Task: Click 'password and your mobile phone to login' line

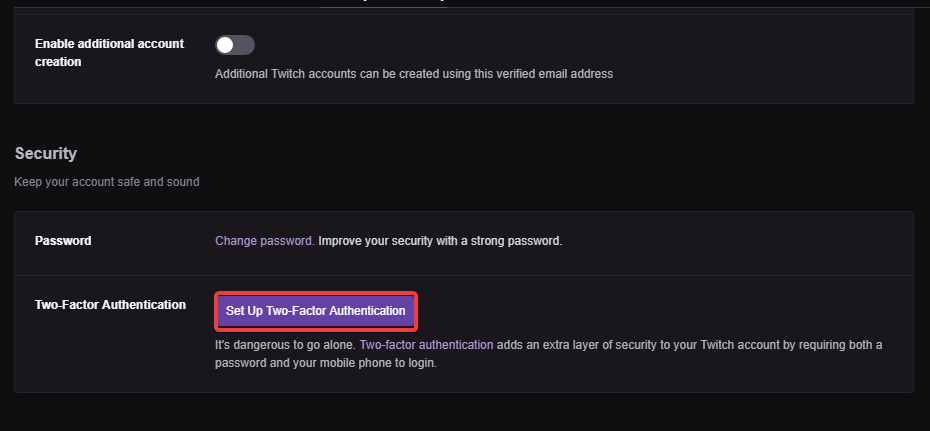Action: (326, 363)
